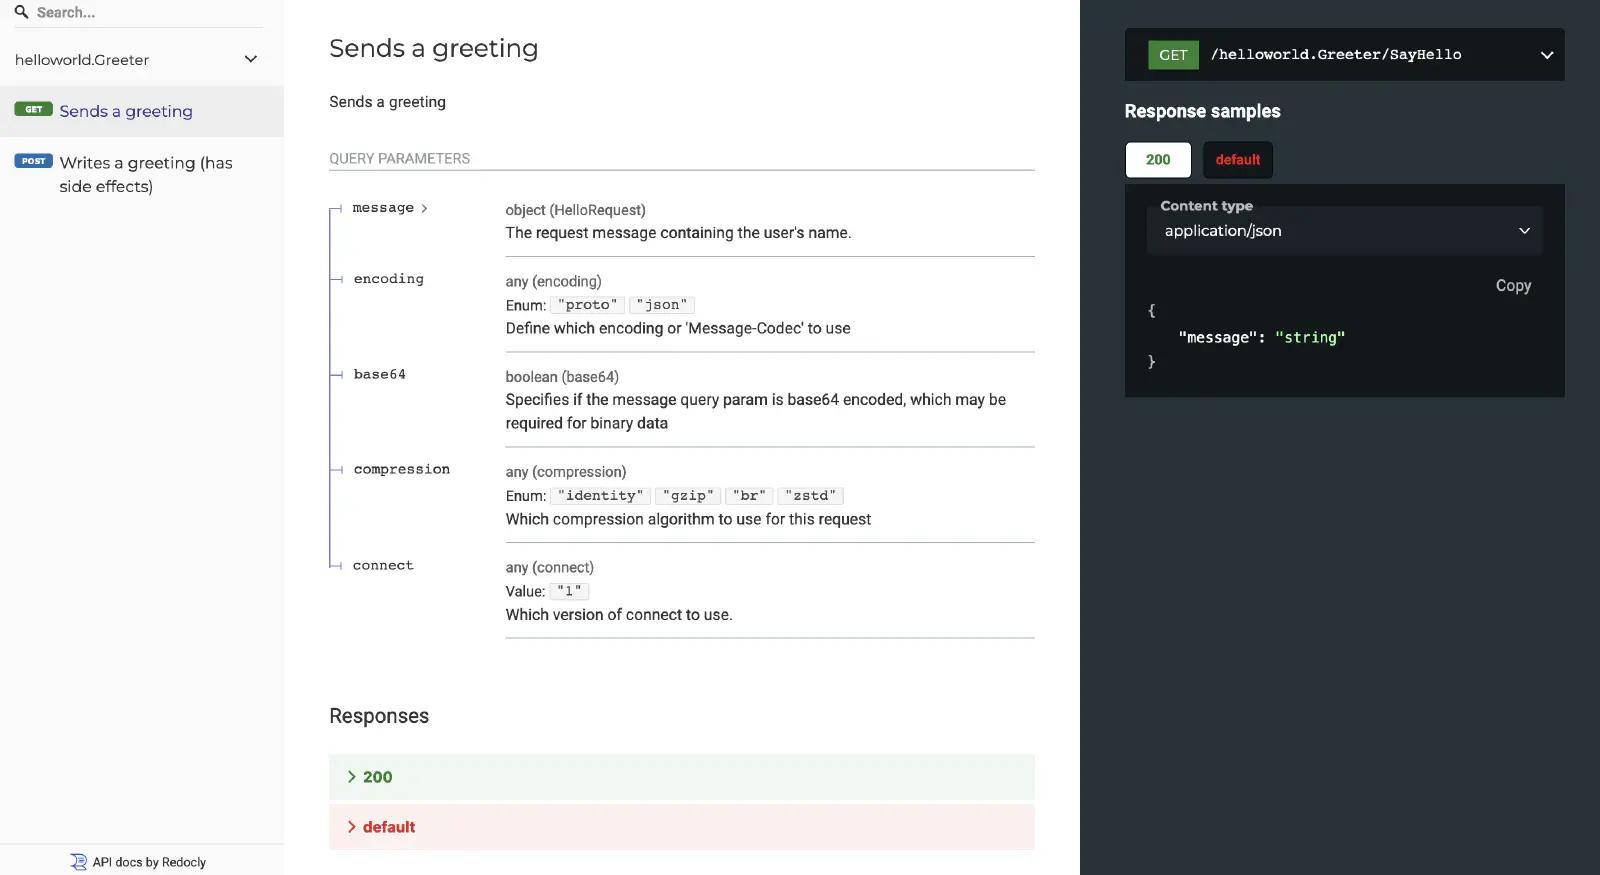Viewport: 1600px width, 875px height.
Task: Click the 'Sends a greeting' main heading
Action: click(433, 48)
